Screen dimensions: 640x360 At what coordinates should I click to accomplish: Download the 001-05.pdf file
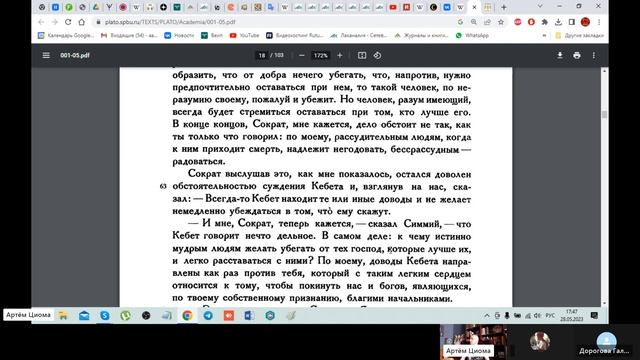tap(560, 55)
